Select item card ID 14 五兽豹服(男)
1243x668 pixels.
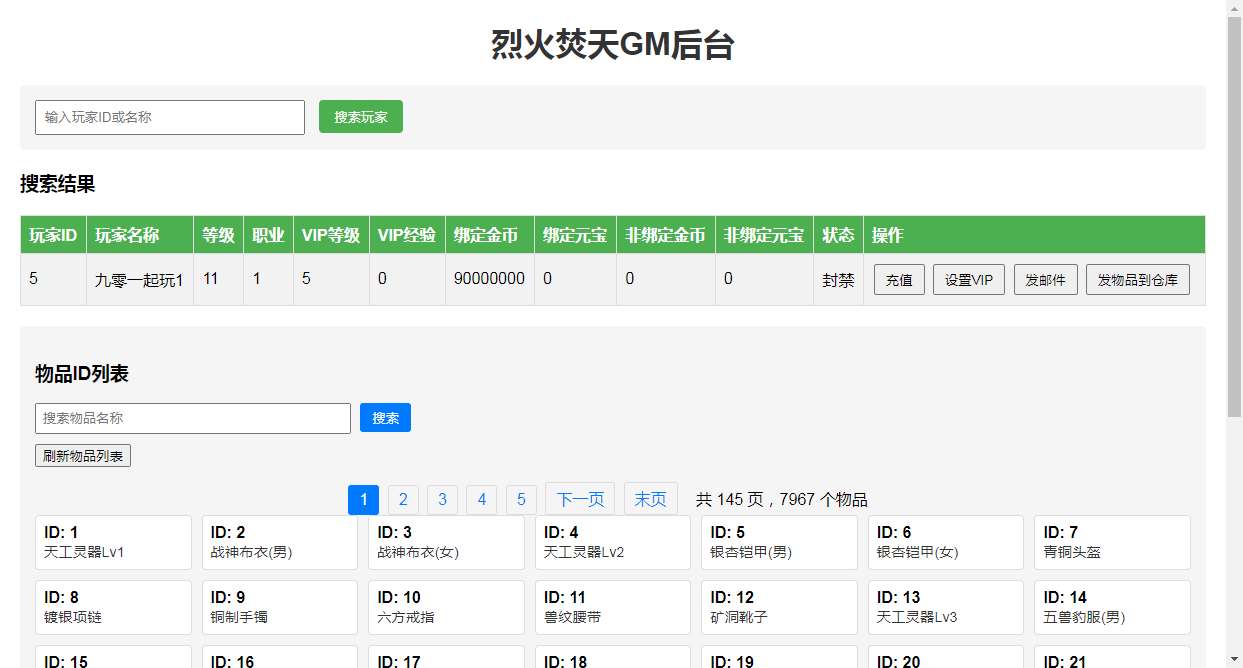click(1111, 607)
